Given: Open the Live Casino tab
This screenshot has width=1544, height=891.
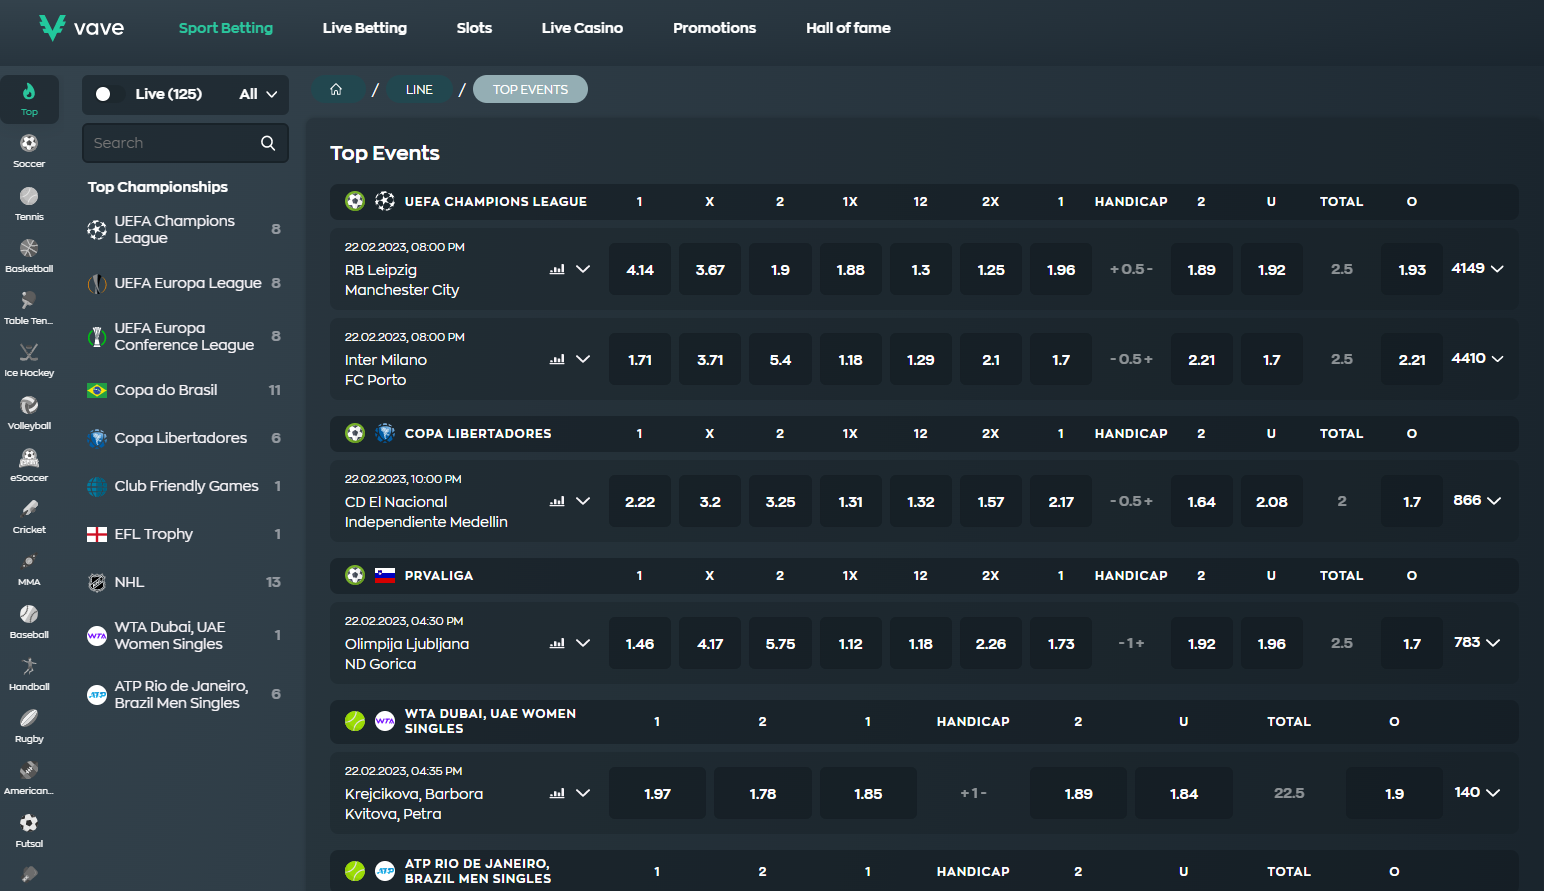Looking at the screenshot, I should point(582,28).
